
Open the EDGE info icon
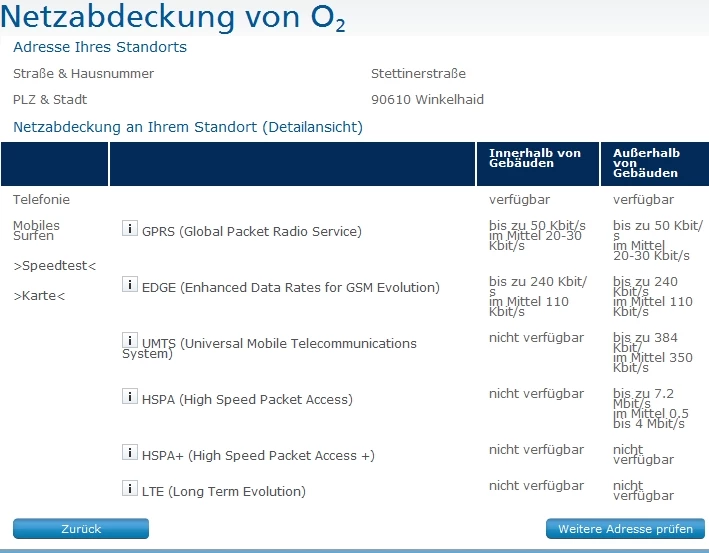[x=130, y=284]
